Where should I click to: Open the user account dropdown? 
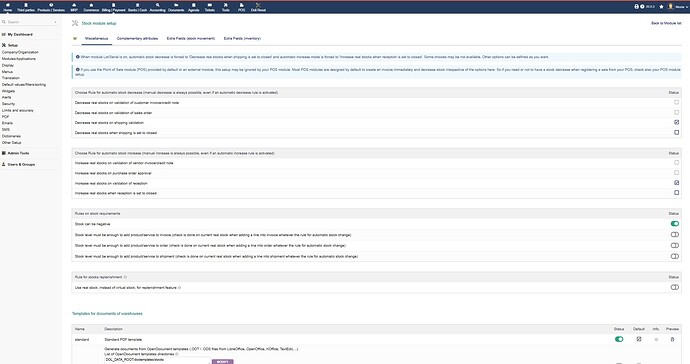coord(679,7)
